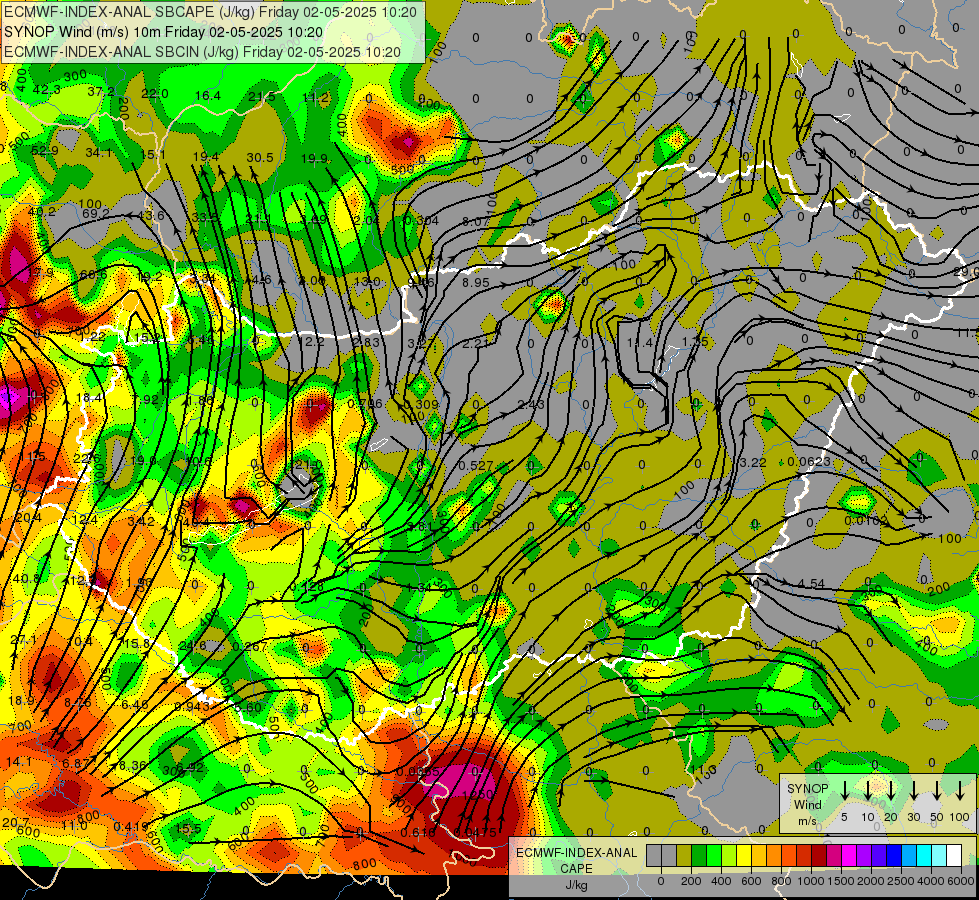
Task: Click the 69.2 CIN value on map
Action: click(x=96, y=214)
